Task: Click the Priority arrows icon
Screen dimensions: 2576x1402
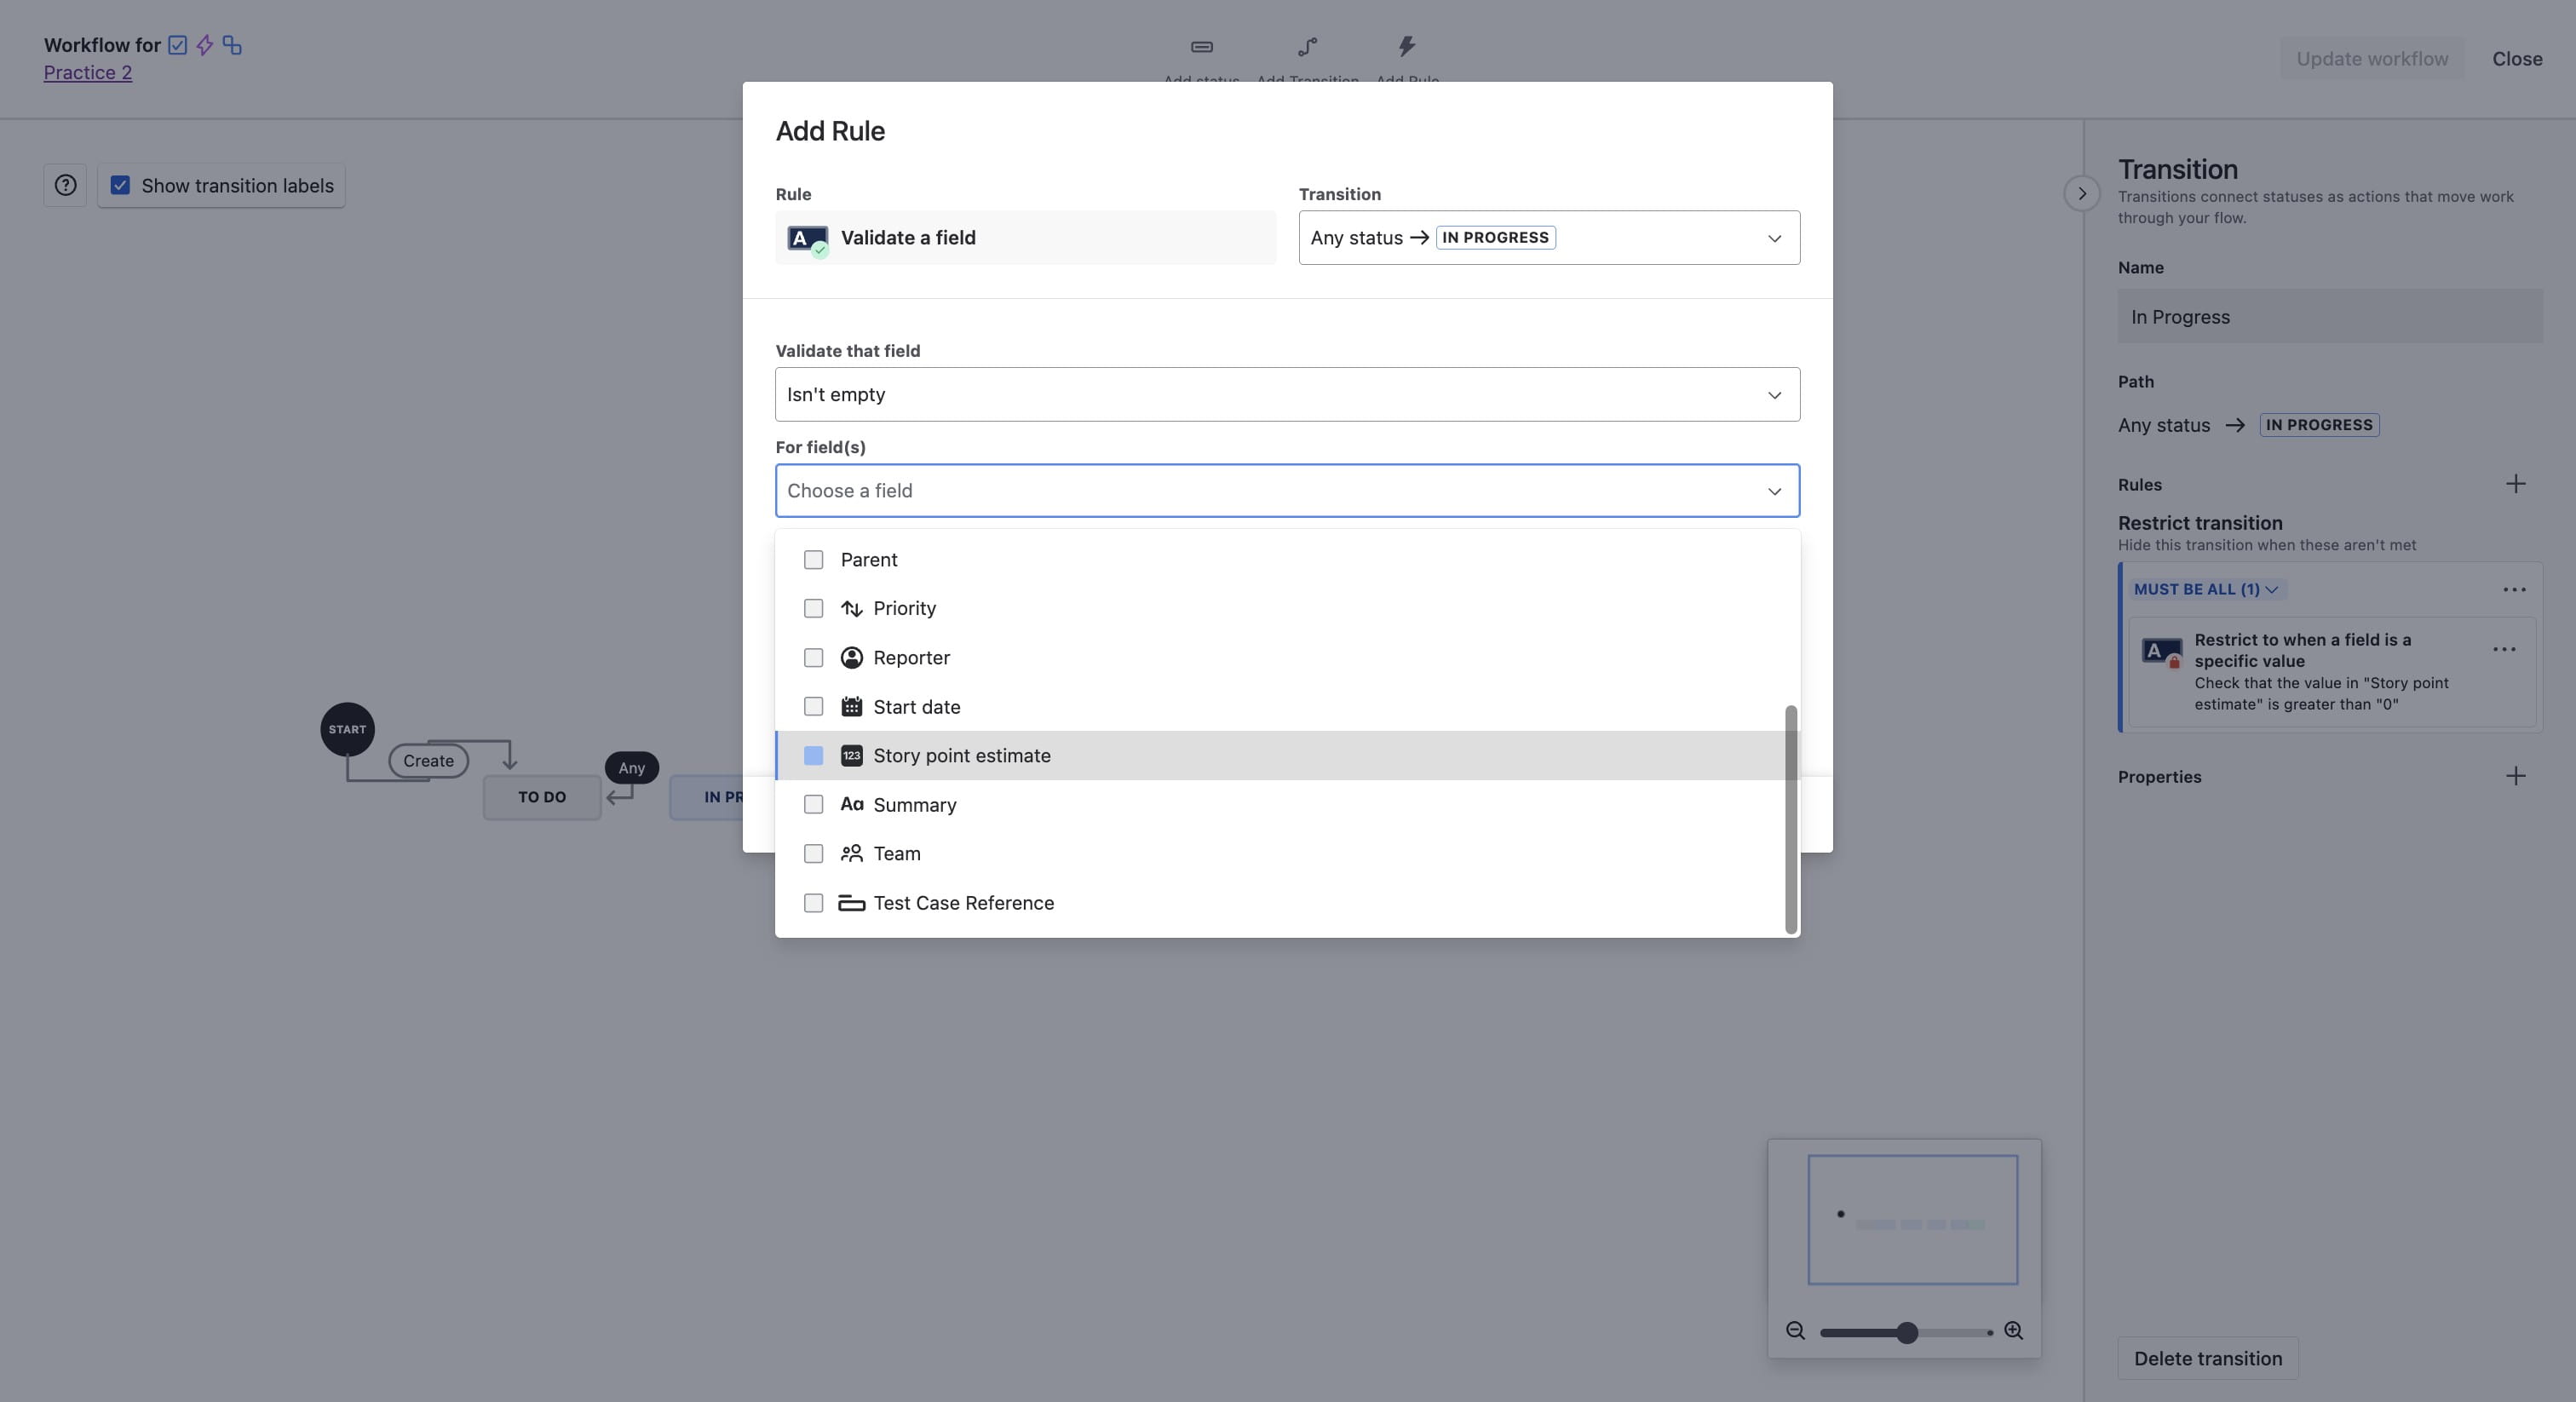Action: point(852,608)
